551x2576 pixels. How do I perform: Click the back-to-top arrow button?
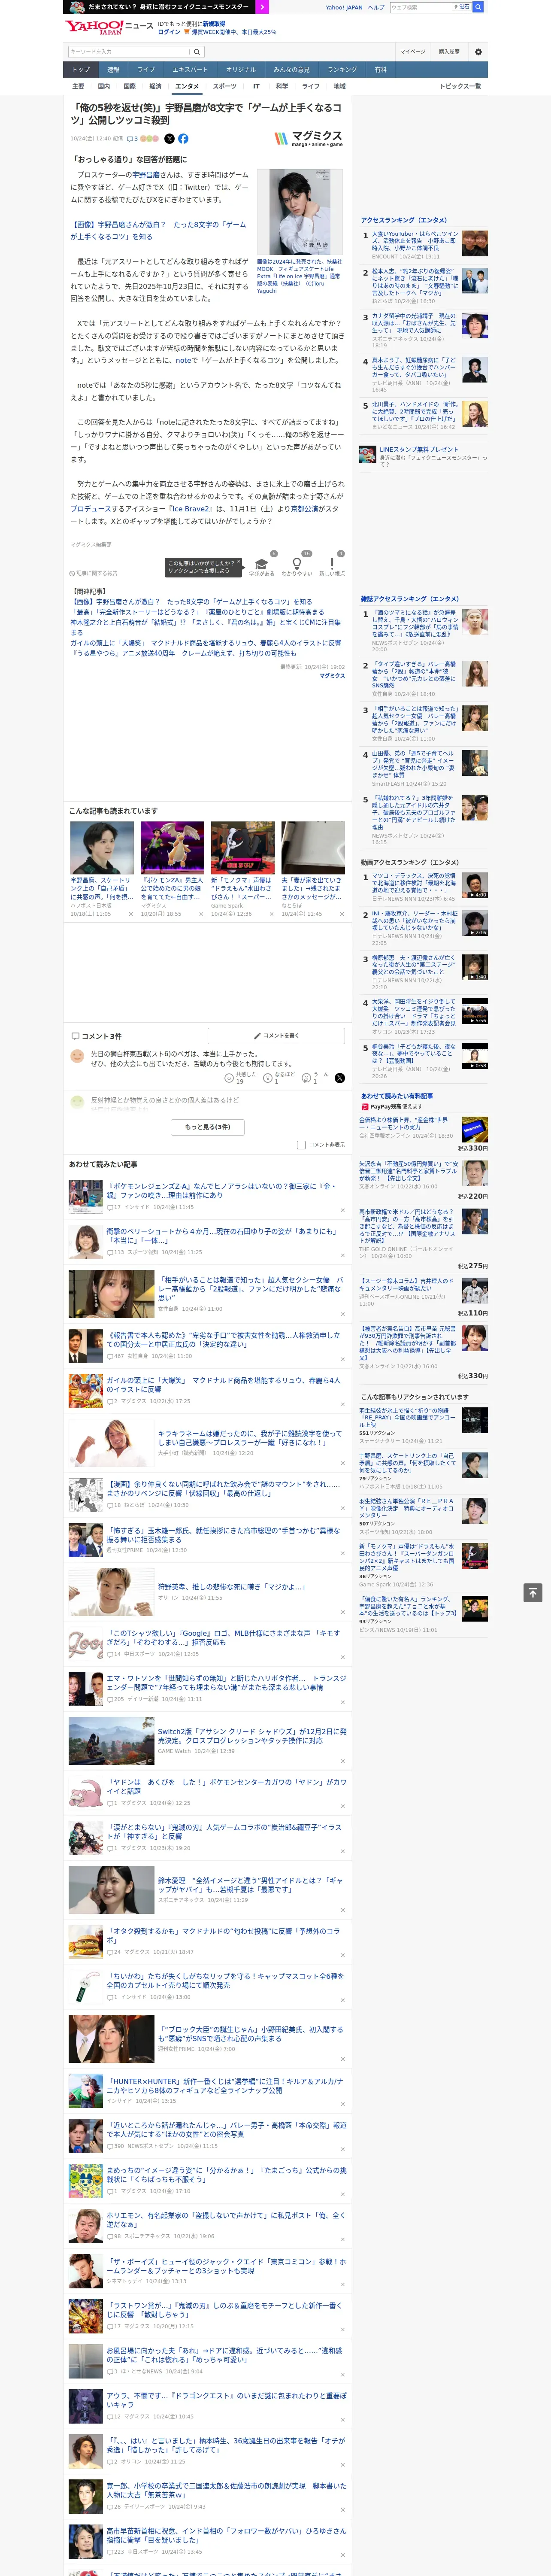532,1592
